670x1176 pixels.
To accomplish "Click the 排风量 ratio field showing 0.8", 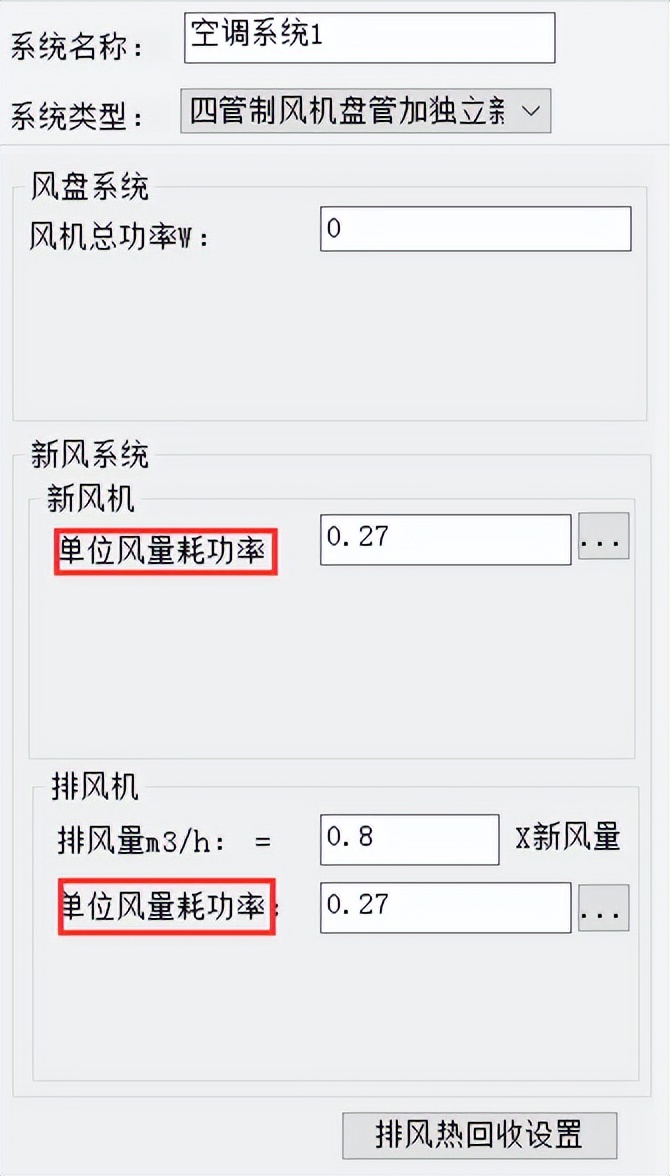I will (408, 840).
